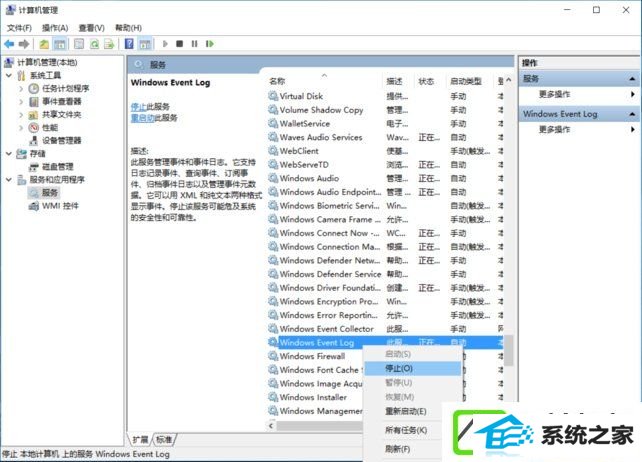Select 任务计划程序 in the tree

66,88
